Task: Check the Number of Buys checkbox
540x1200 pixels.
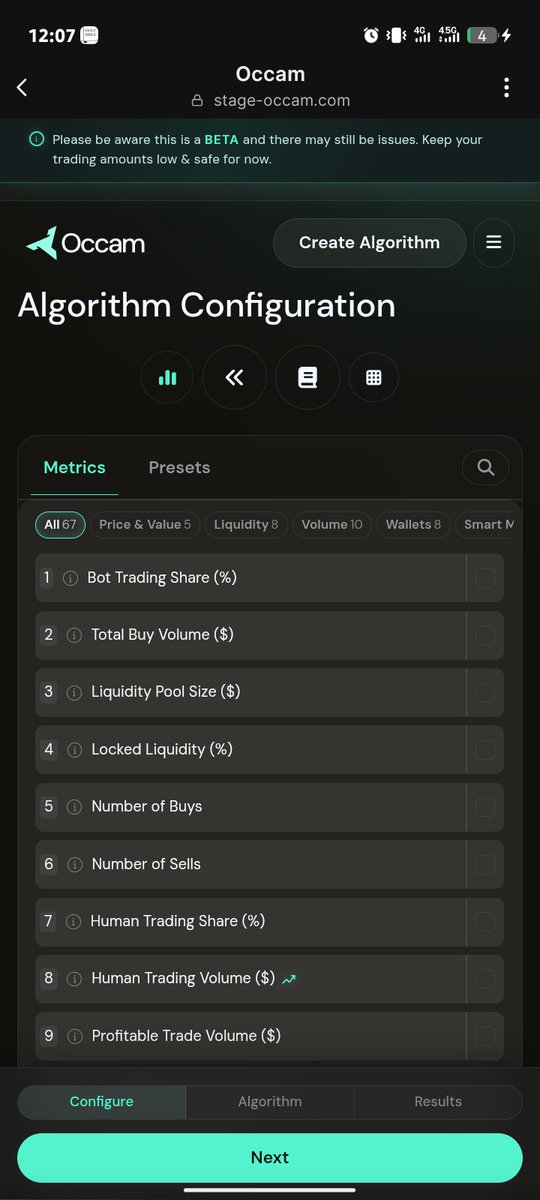Action: tap(485, 806)
